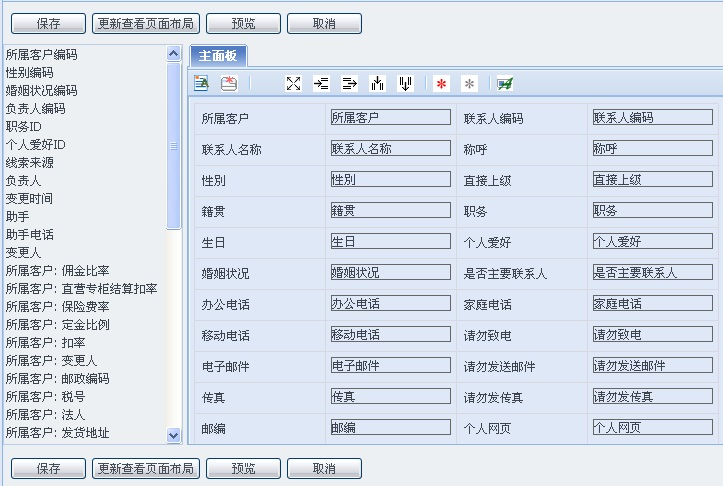Image resolution: width=723 pixels, height=486 pixels.
Task: Select 线索来源 in the left field list
Action: pos(30,163)
